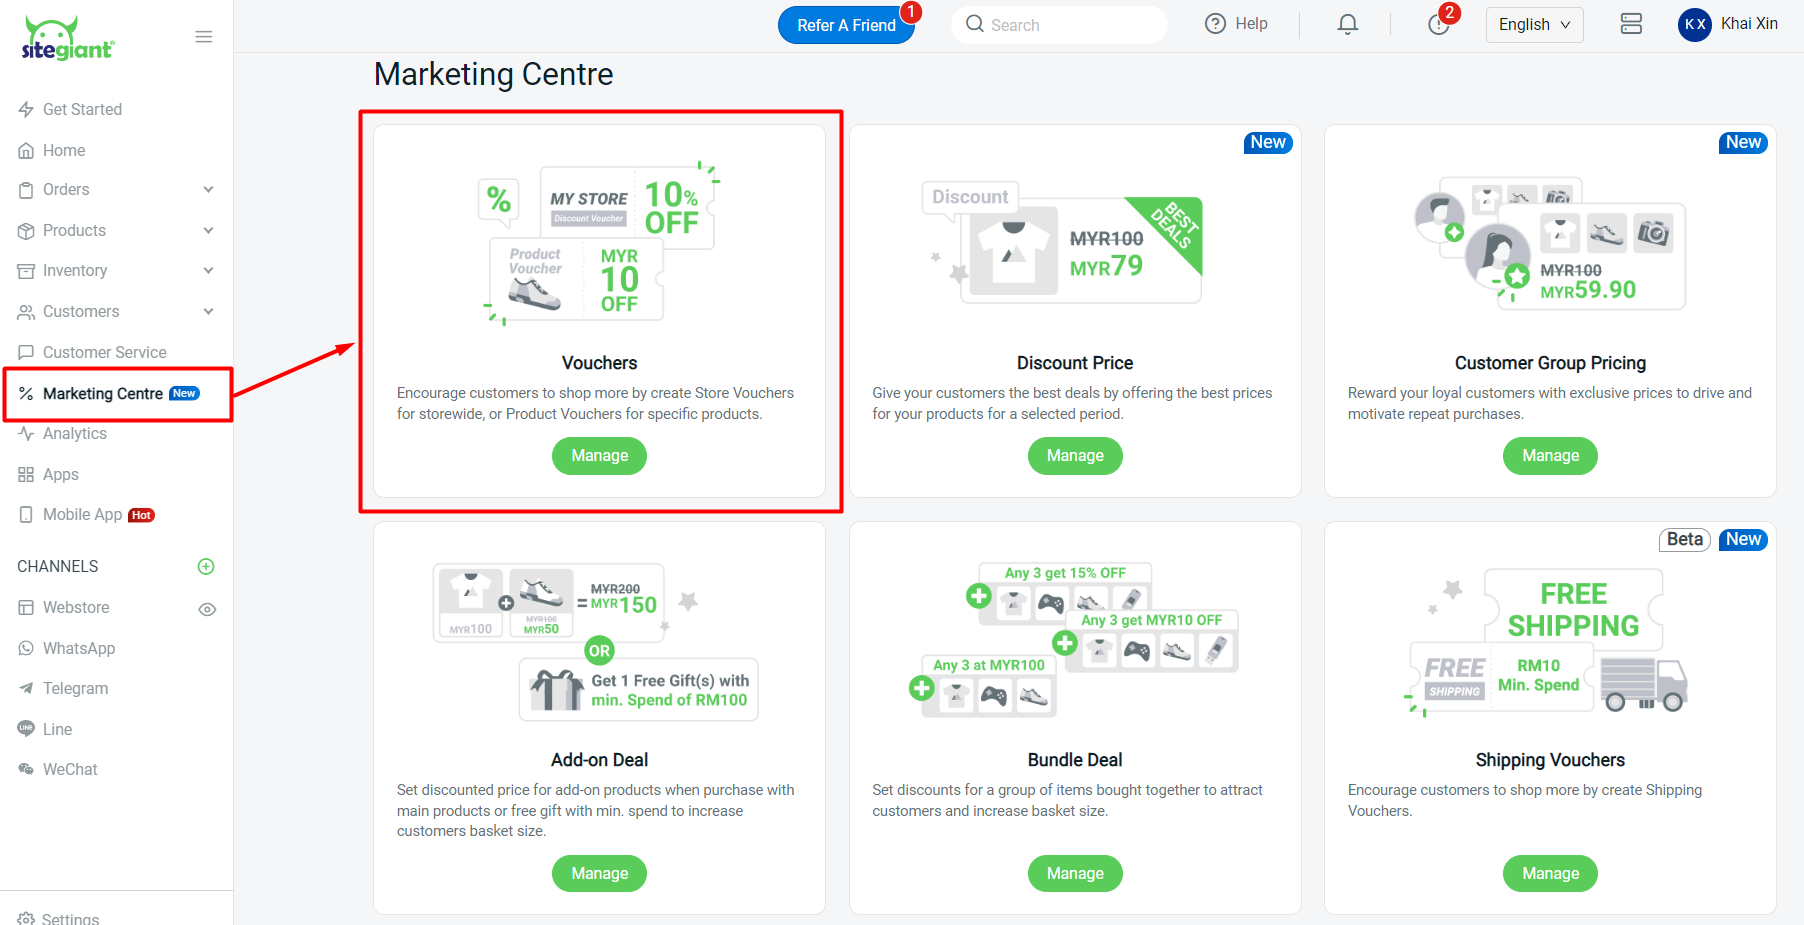Click the server/store switch icon
Screen dimensions: 1804x925
1631,24
